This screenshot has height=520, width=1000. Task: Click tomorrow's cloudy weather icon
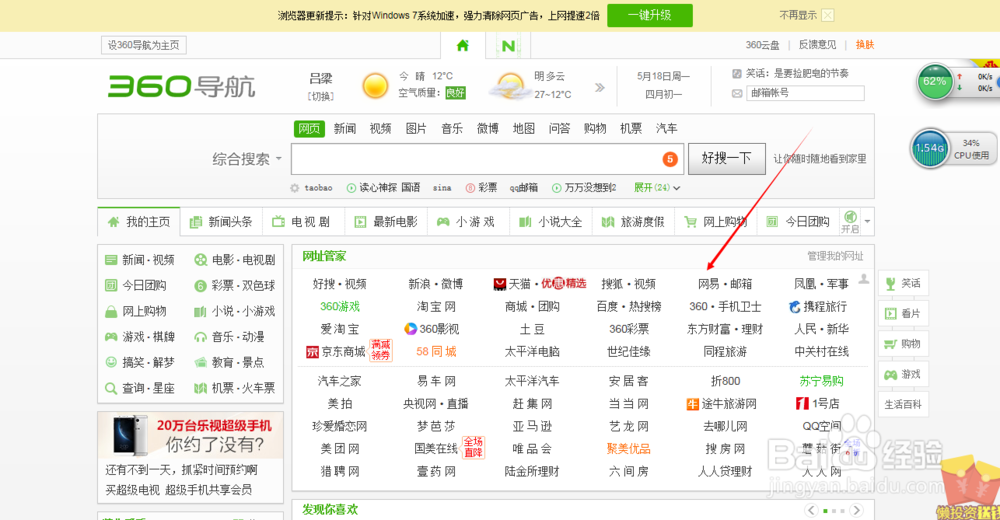(x=510, y=86)
